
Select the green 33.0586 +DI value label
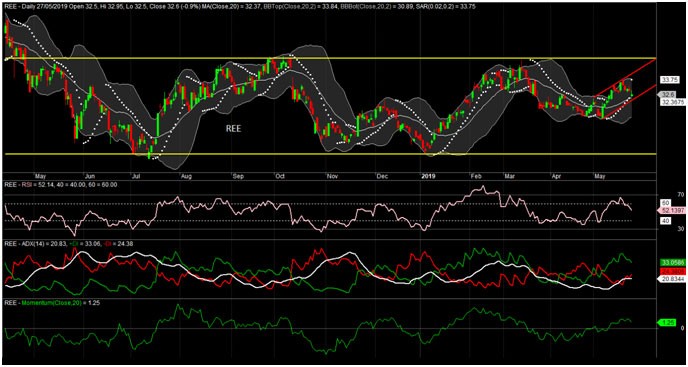click(671, 263)
